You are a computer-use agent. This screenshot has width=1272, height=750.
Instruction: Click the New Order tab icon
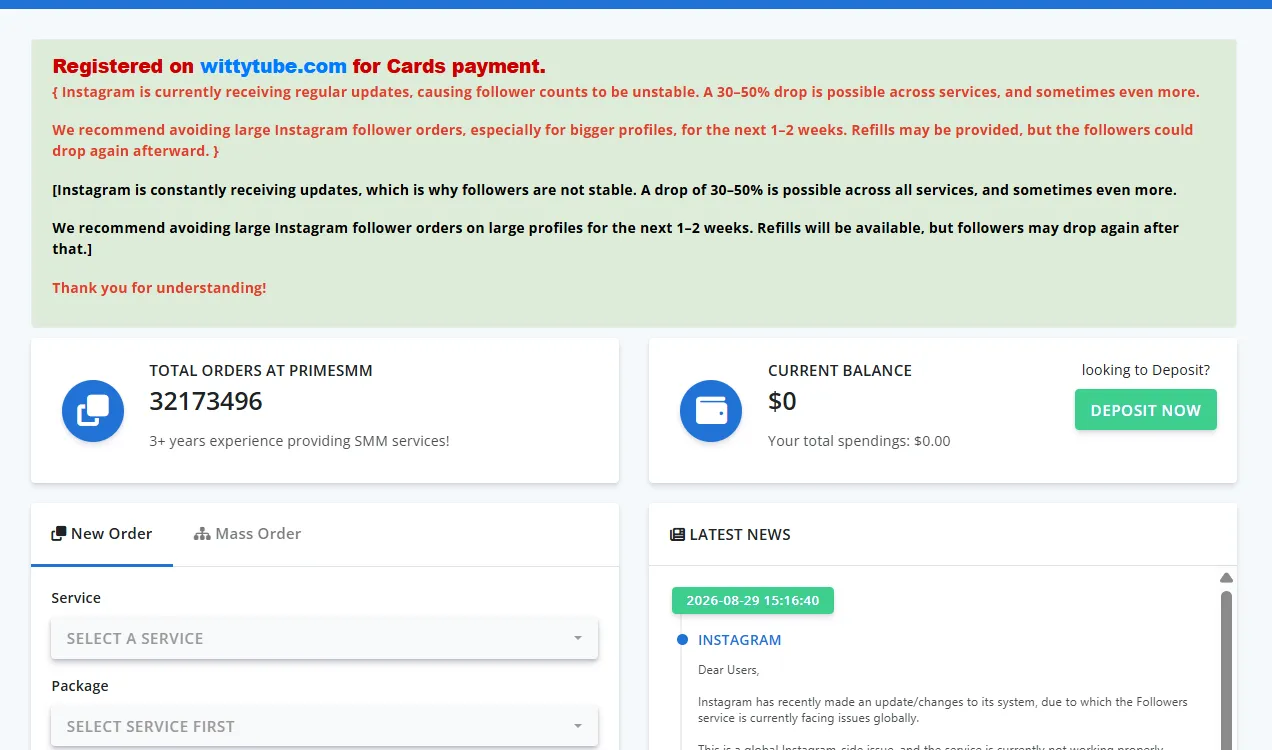(59, 534)
